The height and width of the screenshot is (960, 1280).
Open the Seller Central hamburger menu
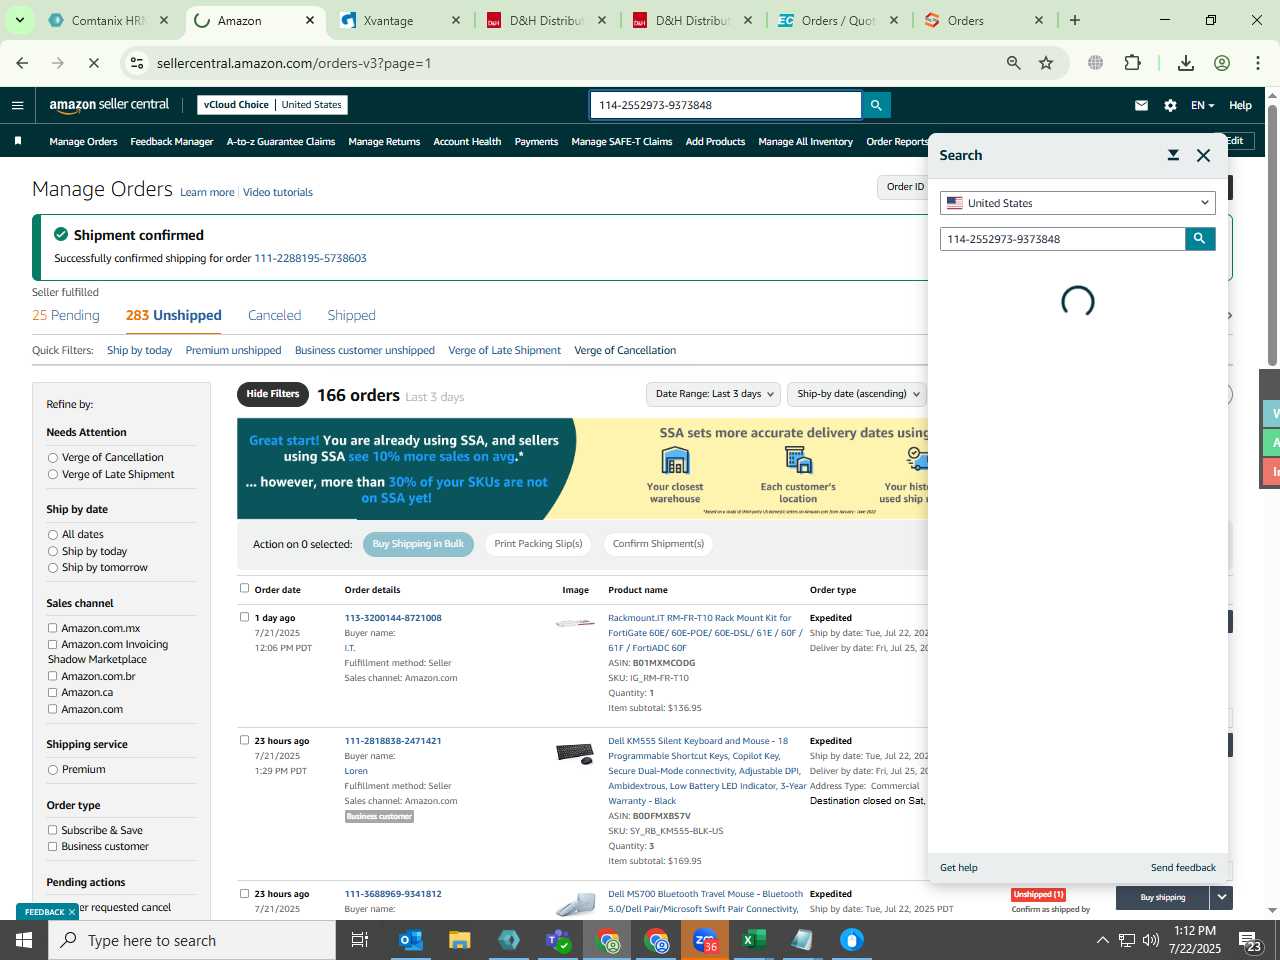coord(17,105)
